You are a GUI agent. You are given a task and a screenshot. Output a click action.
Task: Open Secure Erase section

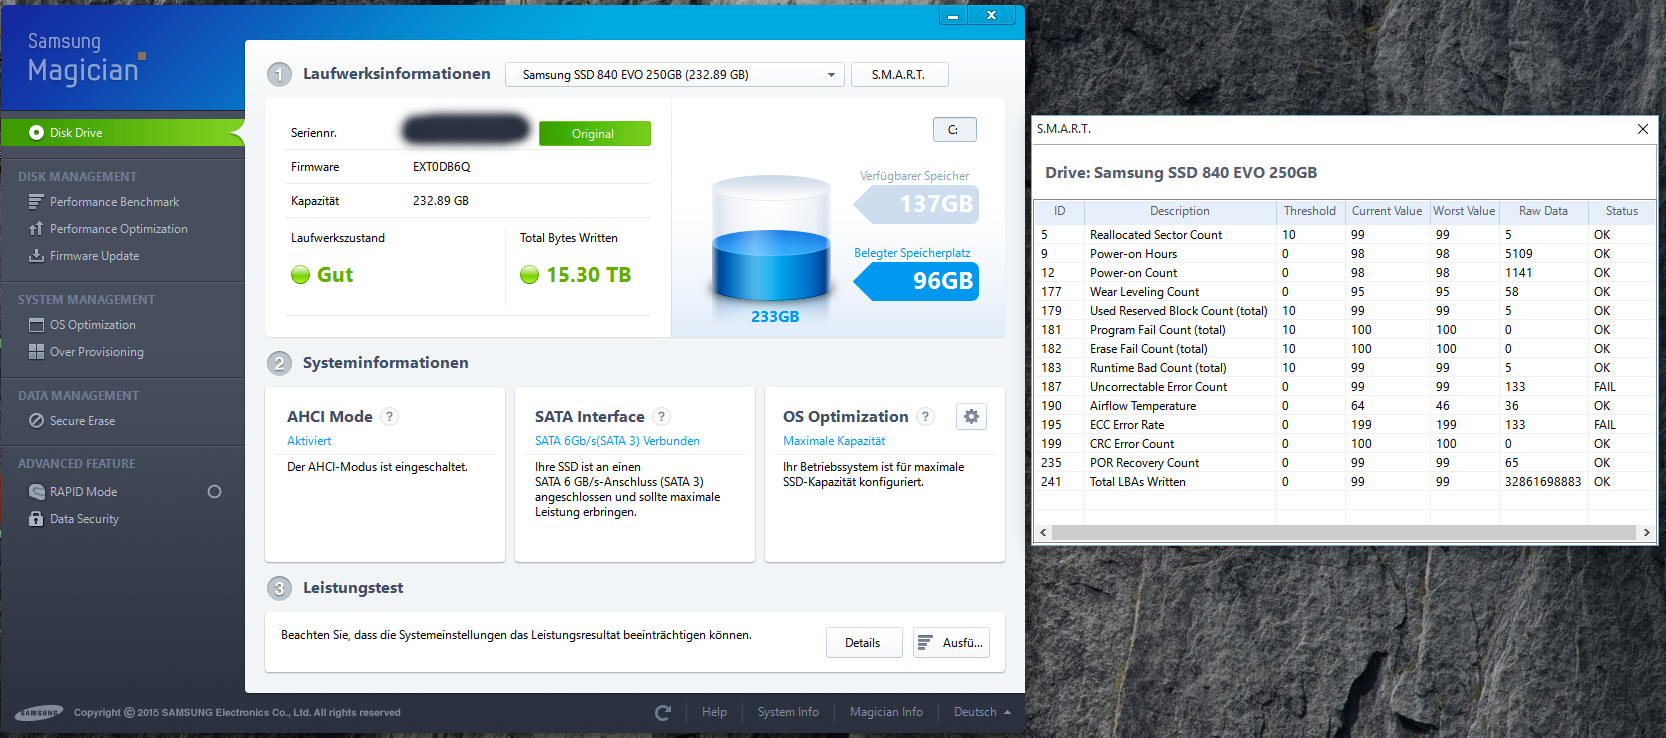pyautogui.click(x=82, y=420)
